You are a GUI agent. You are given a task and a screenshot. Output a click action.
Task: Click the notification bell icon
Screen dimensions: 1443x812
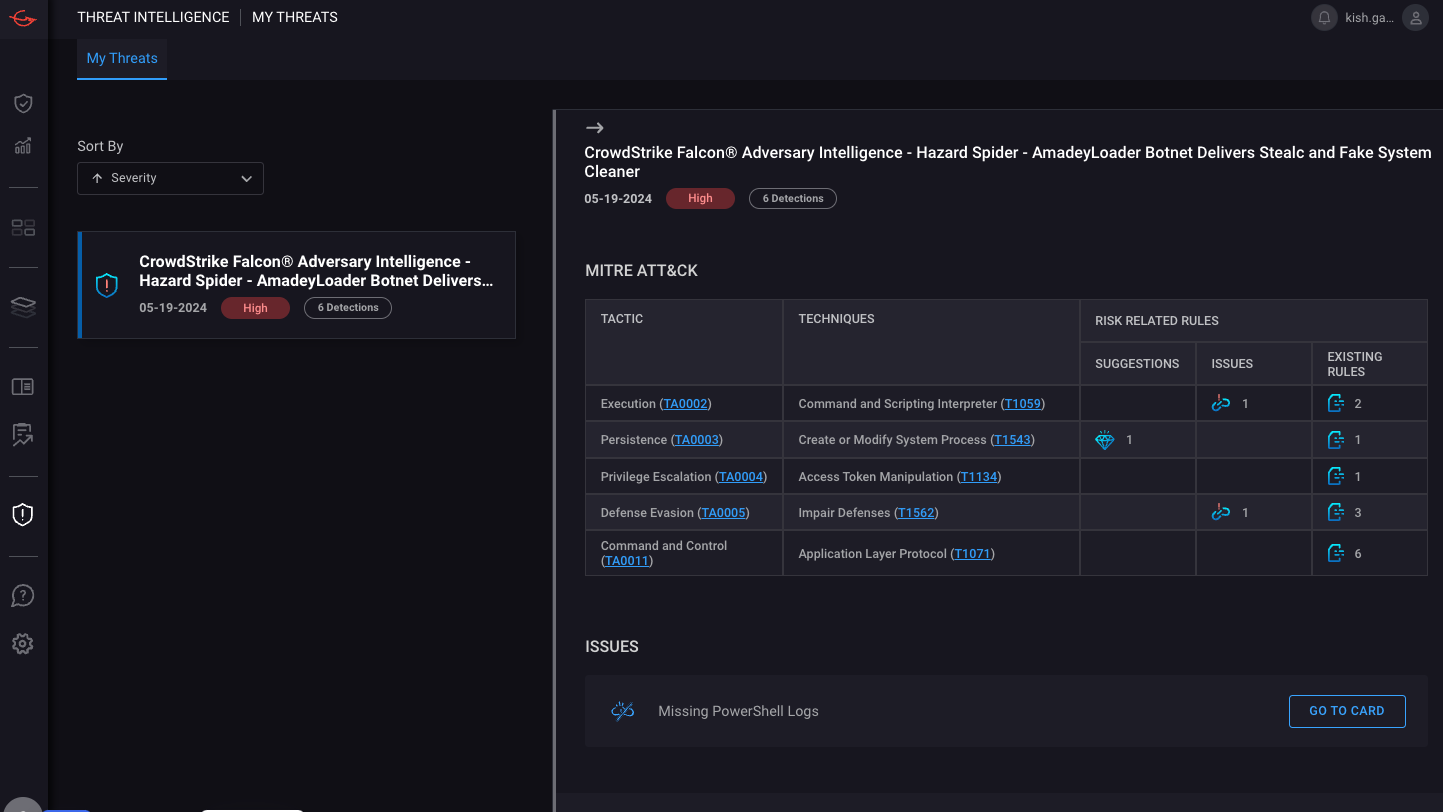1324,18
